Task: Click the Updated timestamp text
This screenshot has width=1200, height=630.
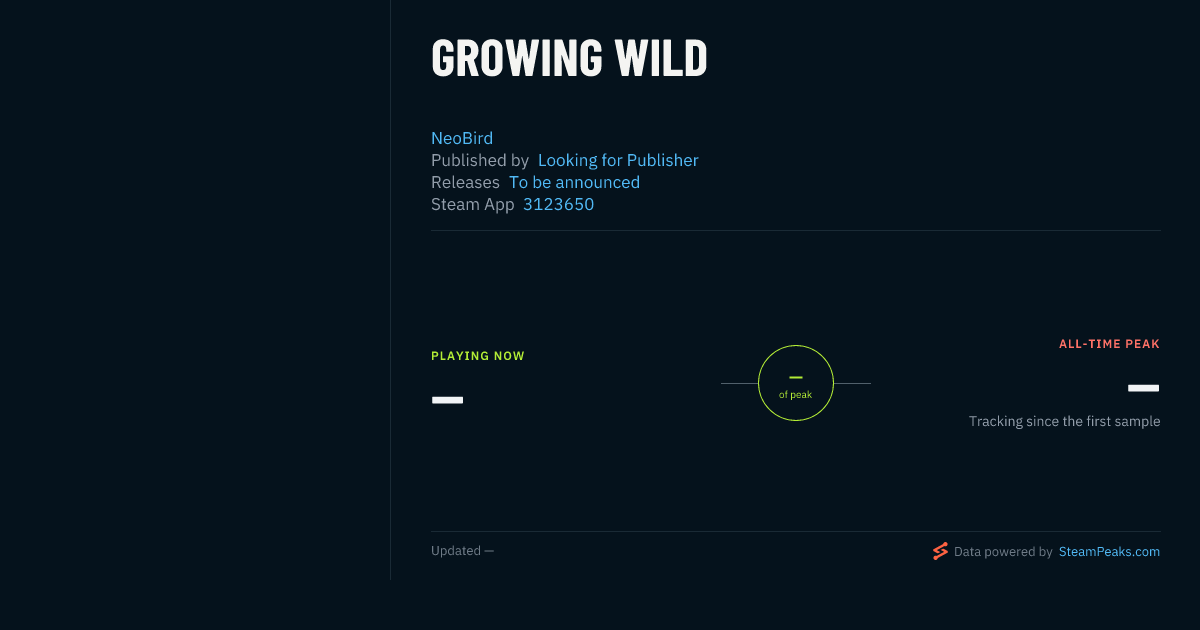Action: tap(462, 551)
